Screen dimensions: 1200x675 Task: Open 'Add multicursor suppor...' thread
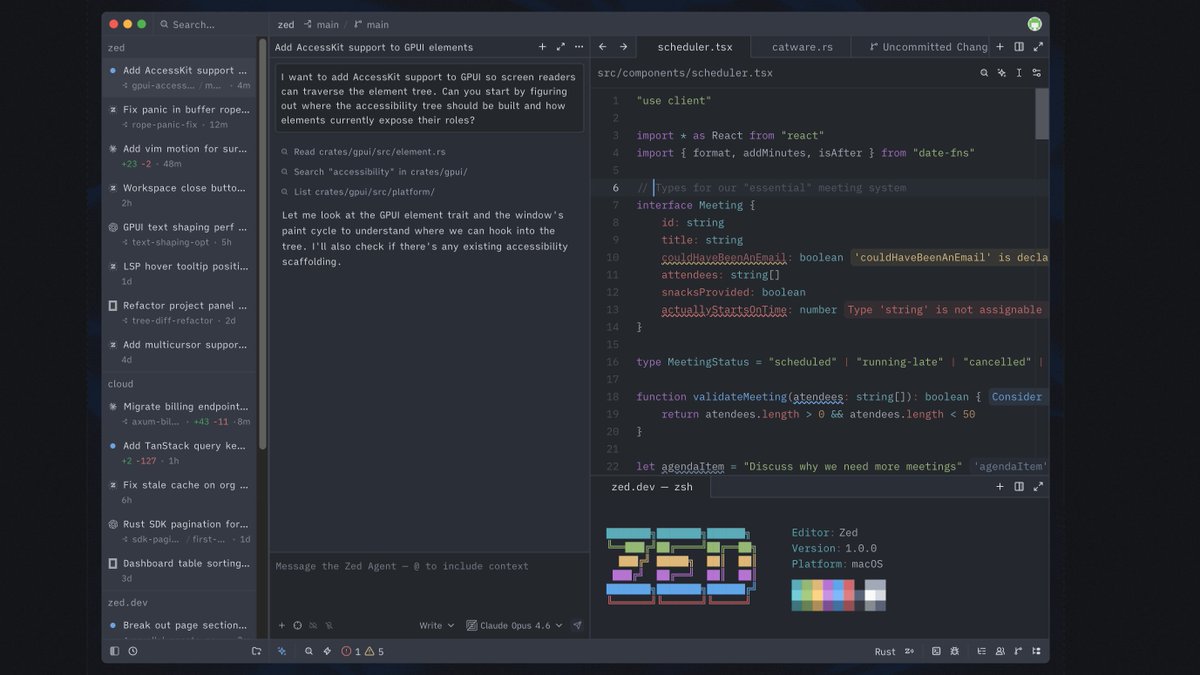coord(179,352)
